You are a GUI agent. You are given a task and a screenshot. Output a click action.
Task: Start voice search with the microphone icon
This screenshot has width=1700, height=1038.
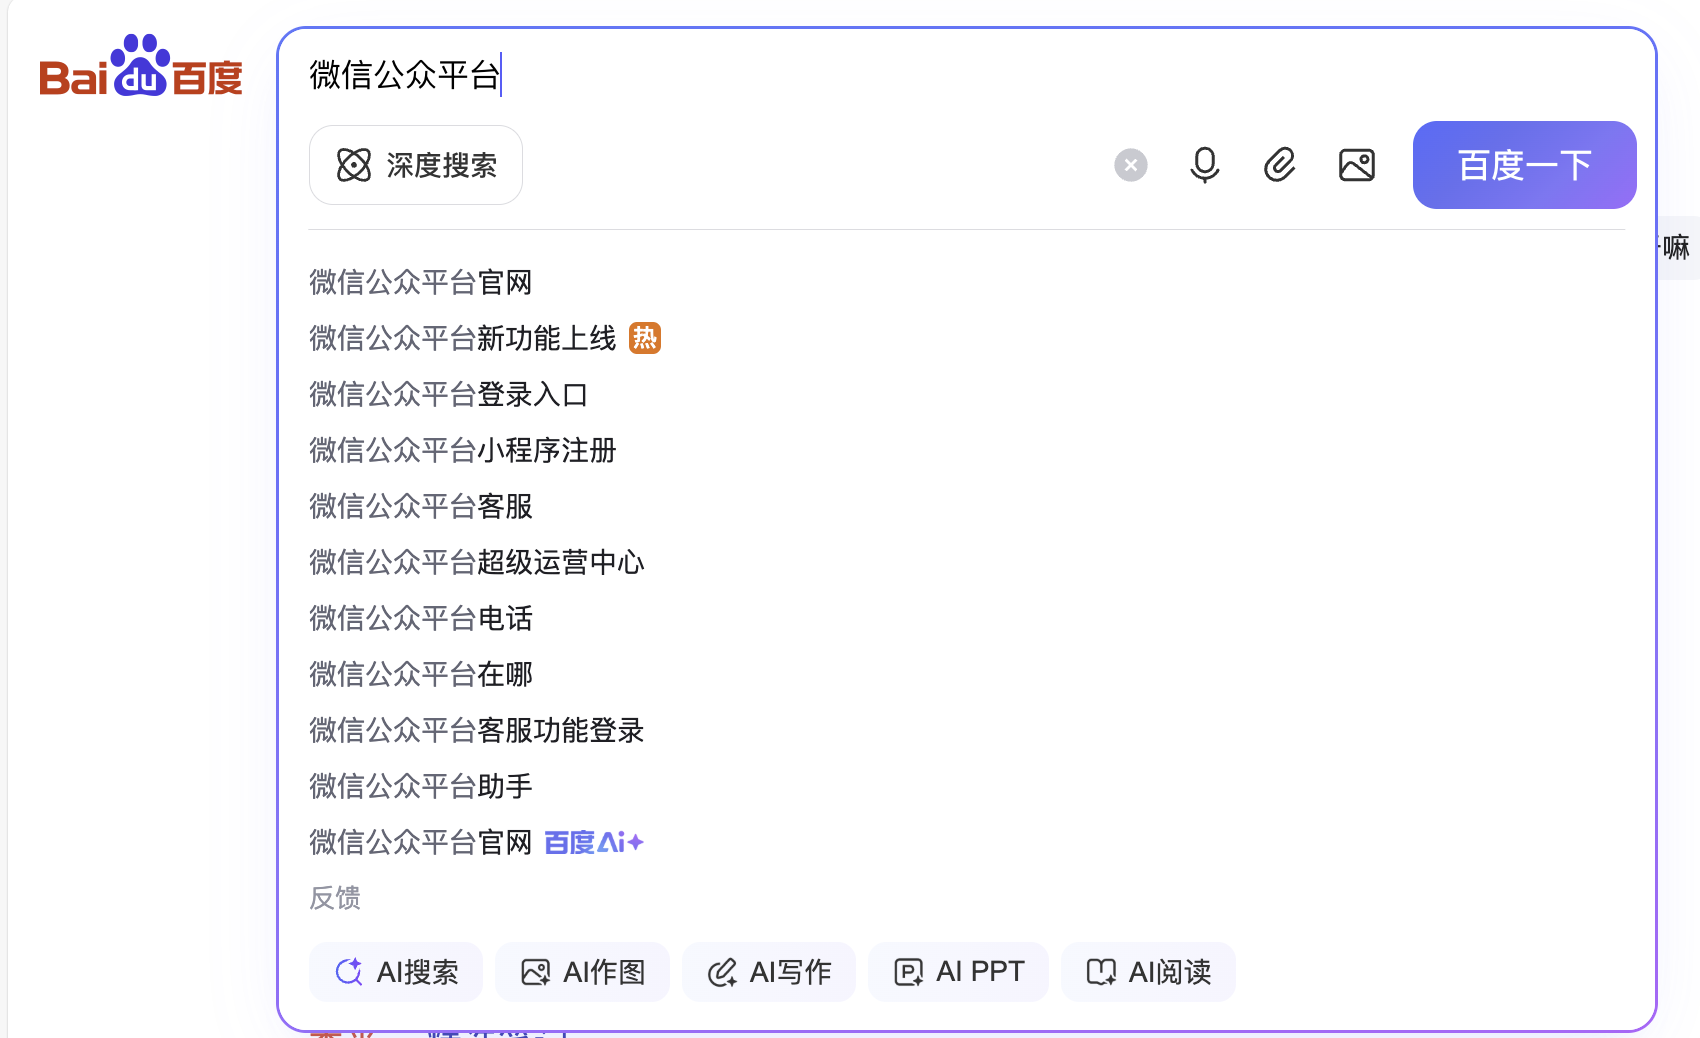coord(1205,165)
